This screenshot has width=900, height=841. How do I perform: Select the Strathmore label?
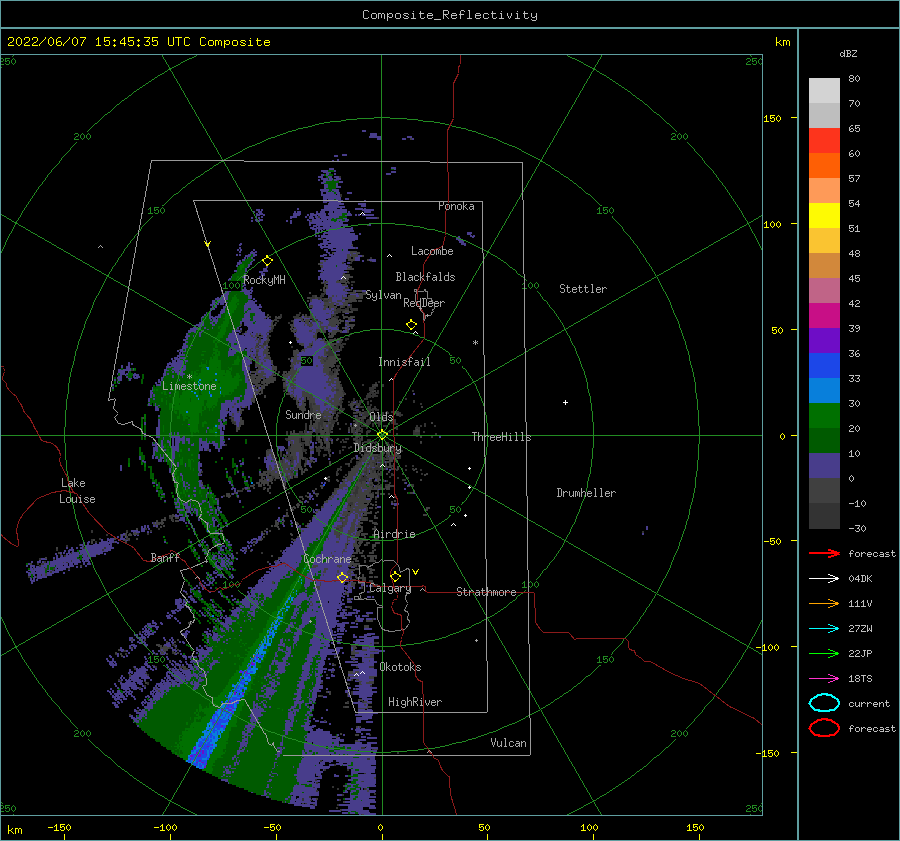coord(486,592)
